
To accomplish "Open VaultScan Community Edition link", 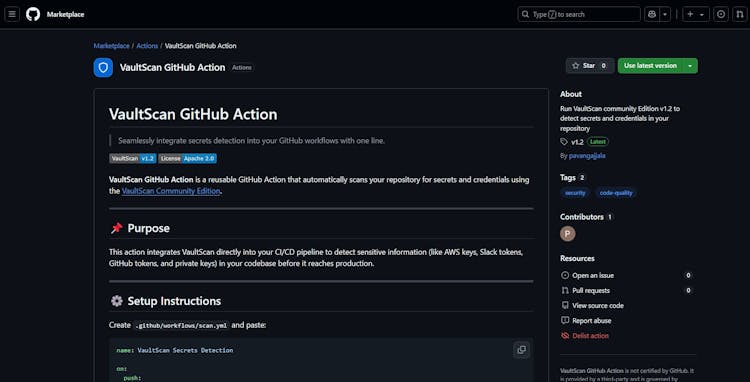I will point(171,191).
